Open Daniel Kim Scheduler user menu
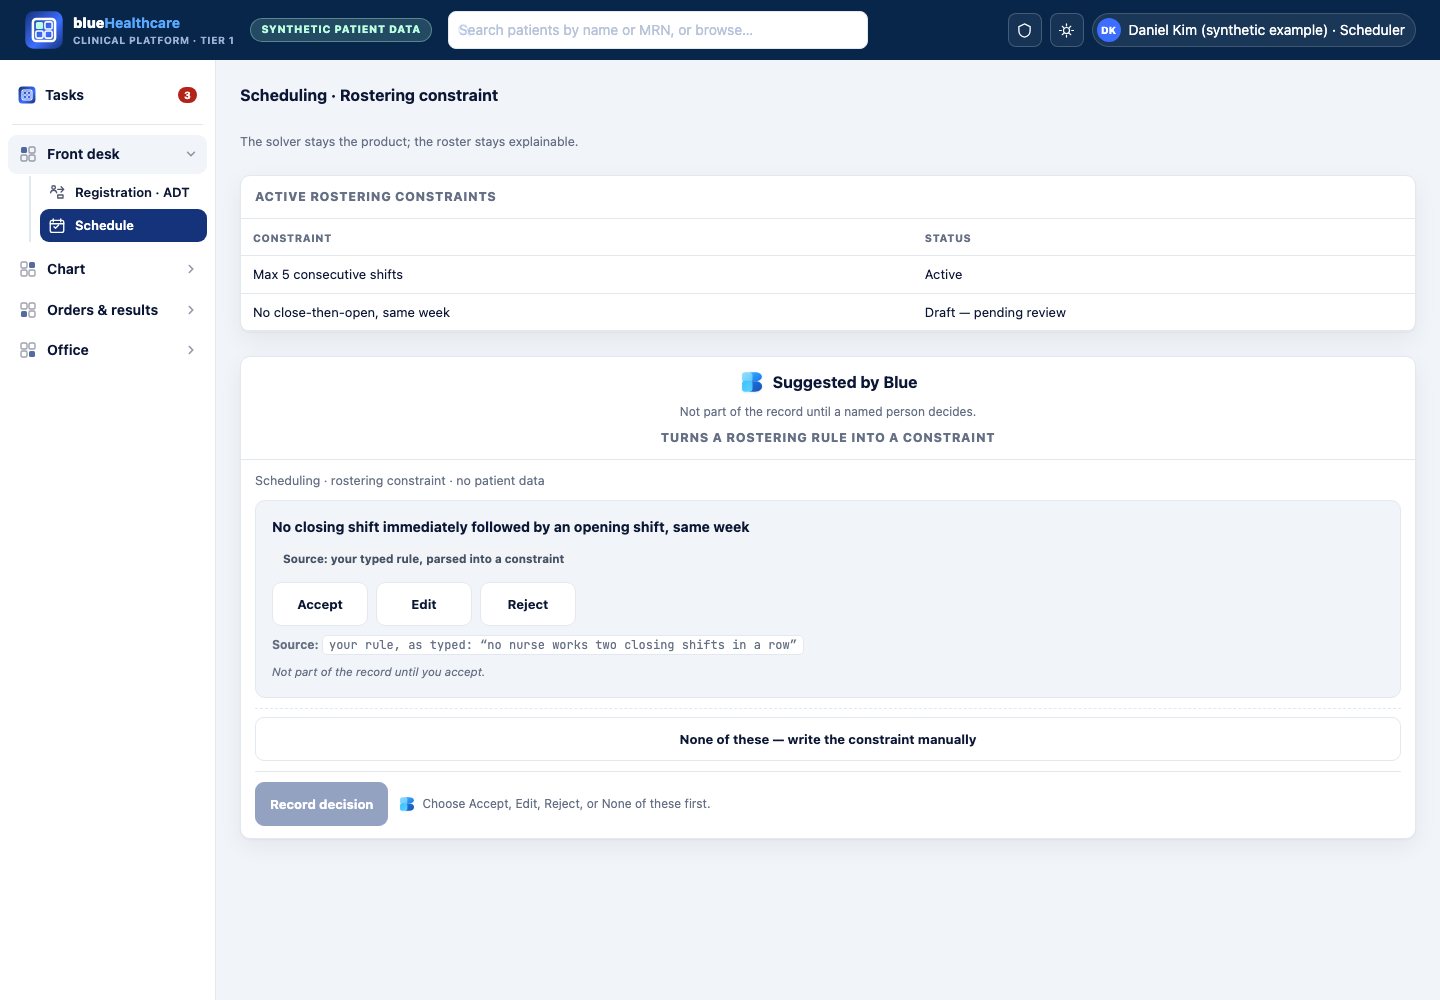 [1254, 30]
